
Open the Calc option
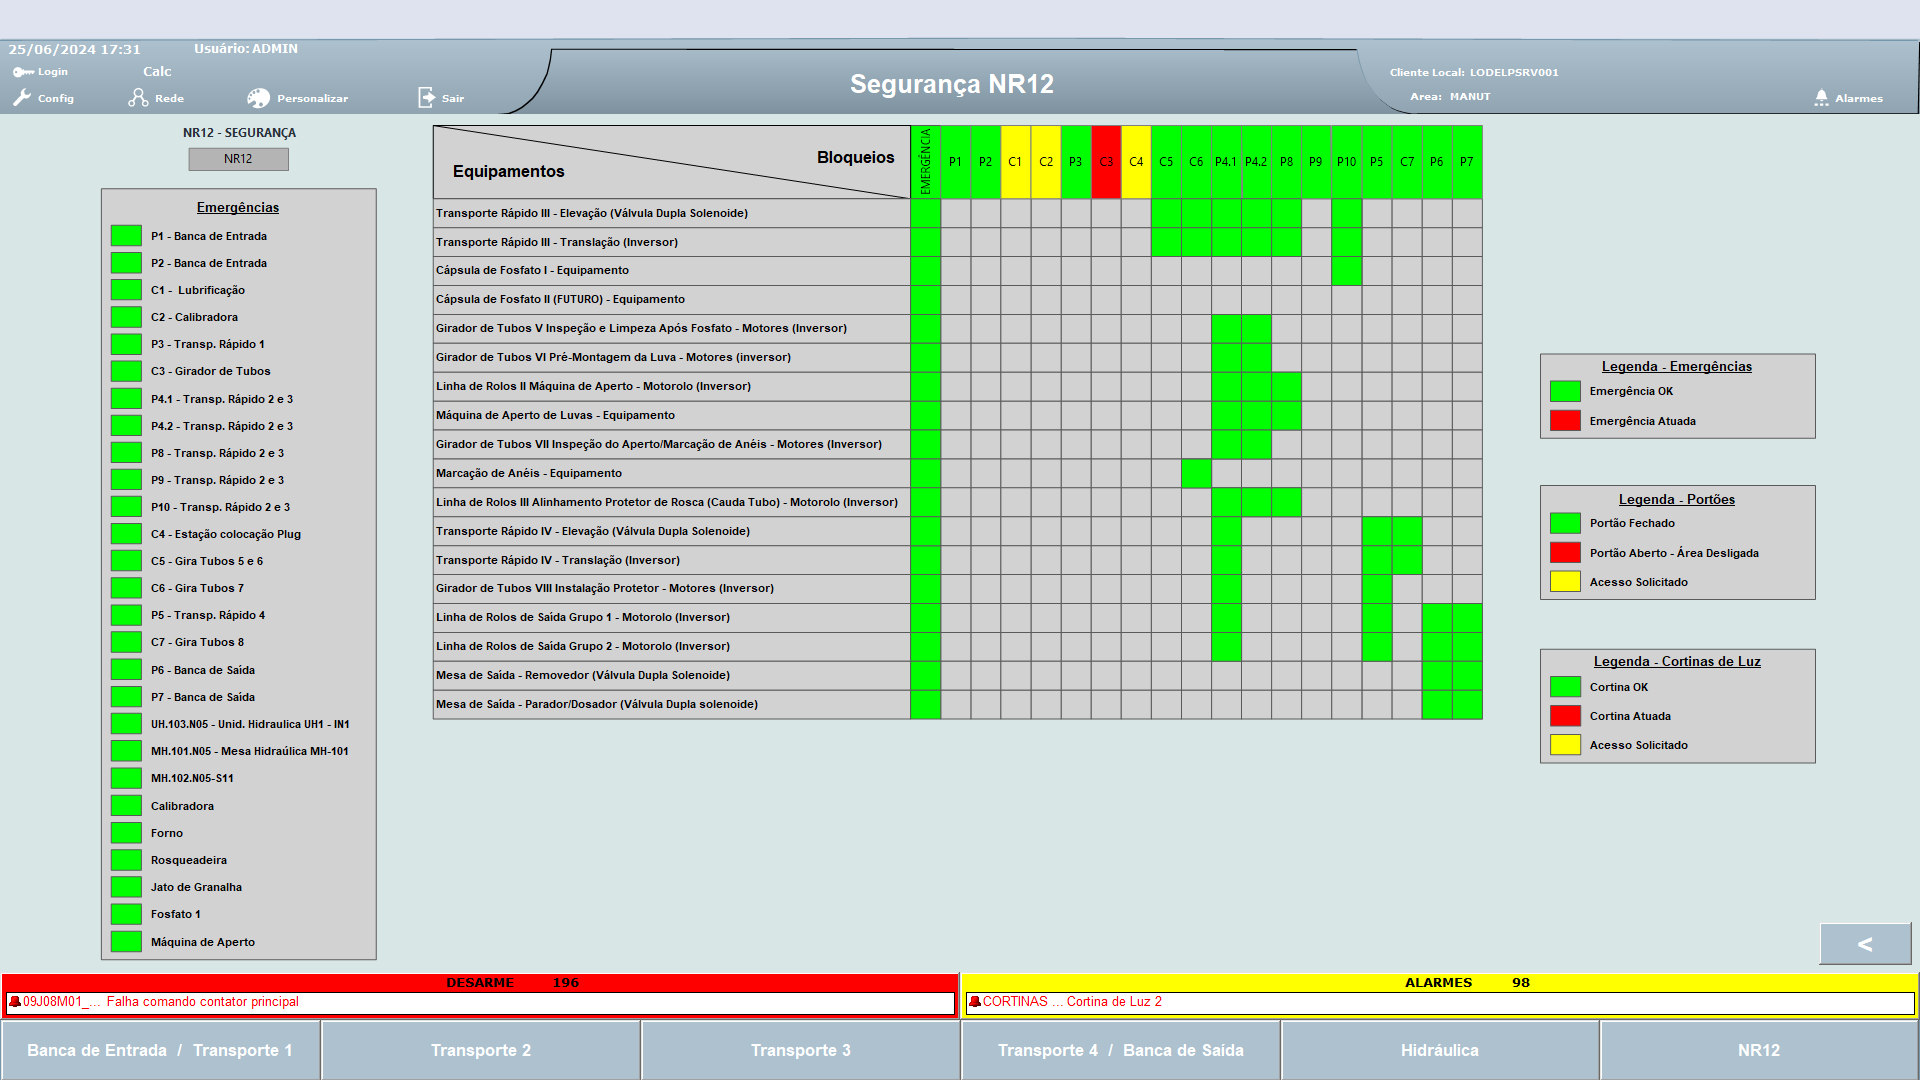(x=157, y=71)
